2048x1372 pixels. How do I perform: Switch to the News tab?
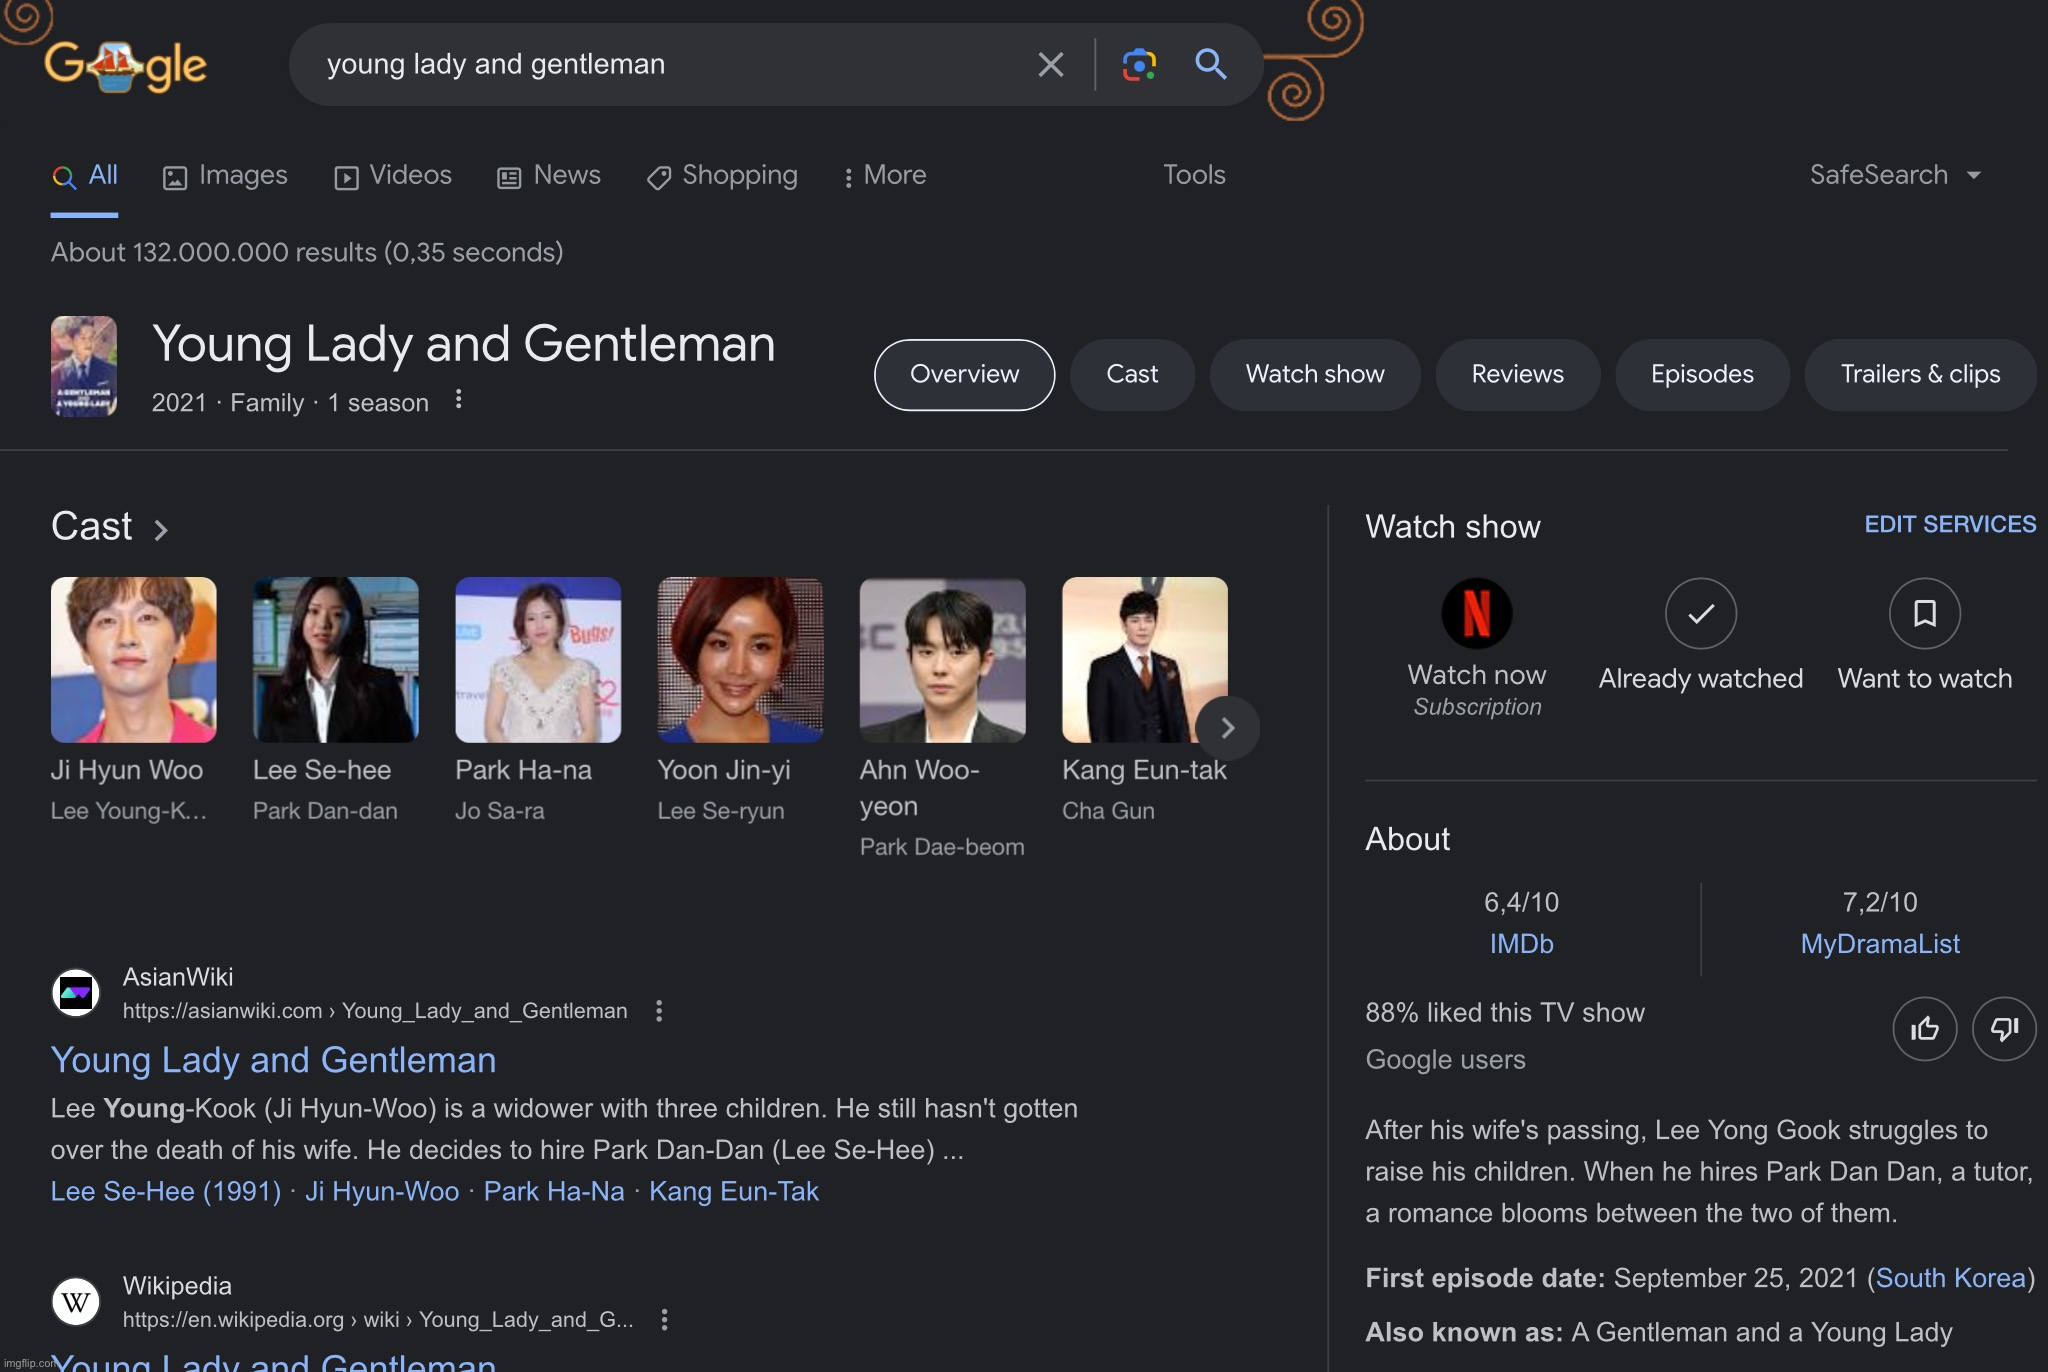point(549,176)
